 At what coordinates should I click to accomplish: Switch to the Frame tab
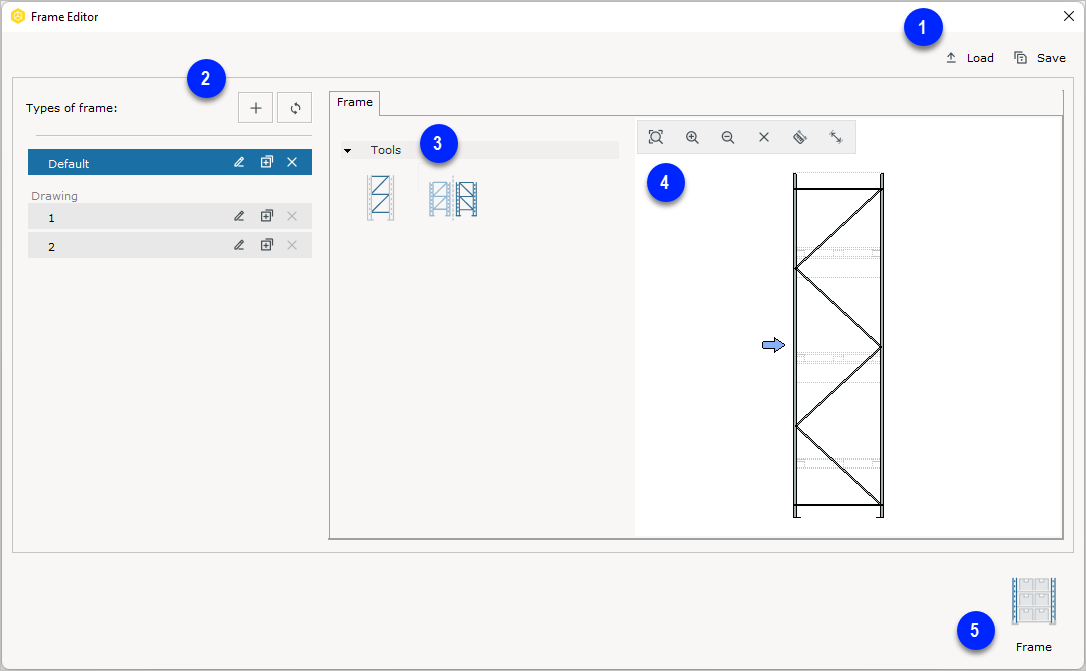click(x=354, y=102)
